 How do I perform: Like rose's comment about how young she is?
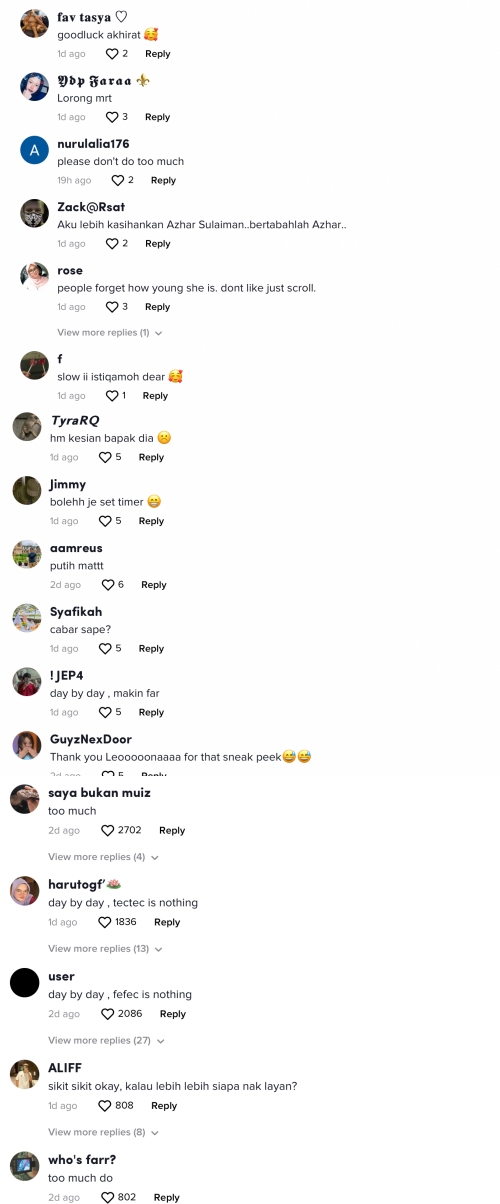pyautogui.click(x=112, y=307)
